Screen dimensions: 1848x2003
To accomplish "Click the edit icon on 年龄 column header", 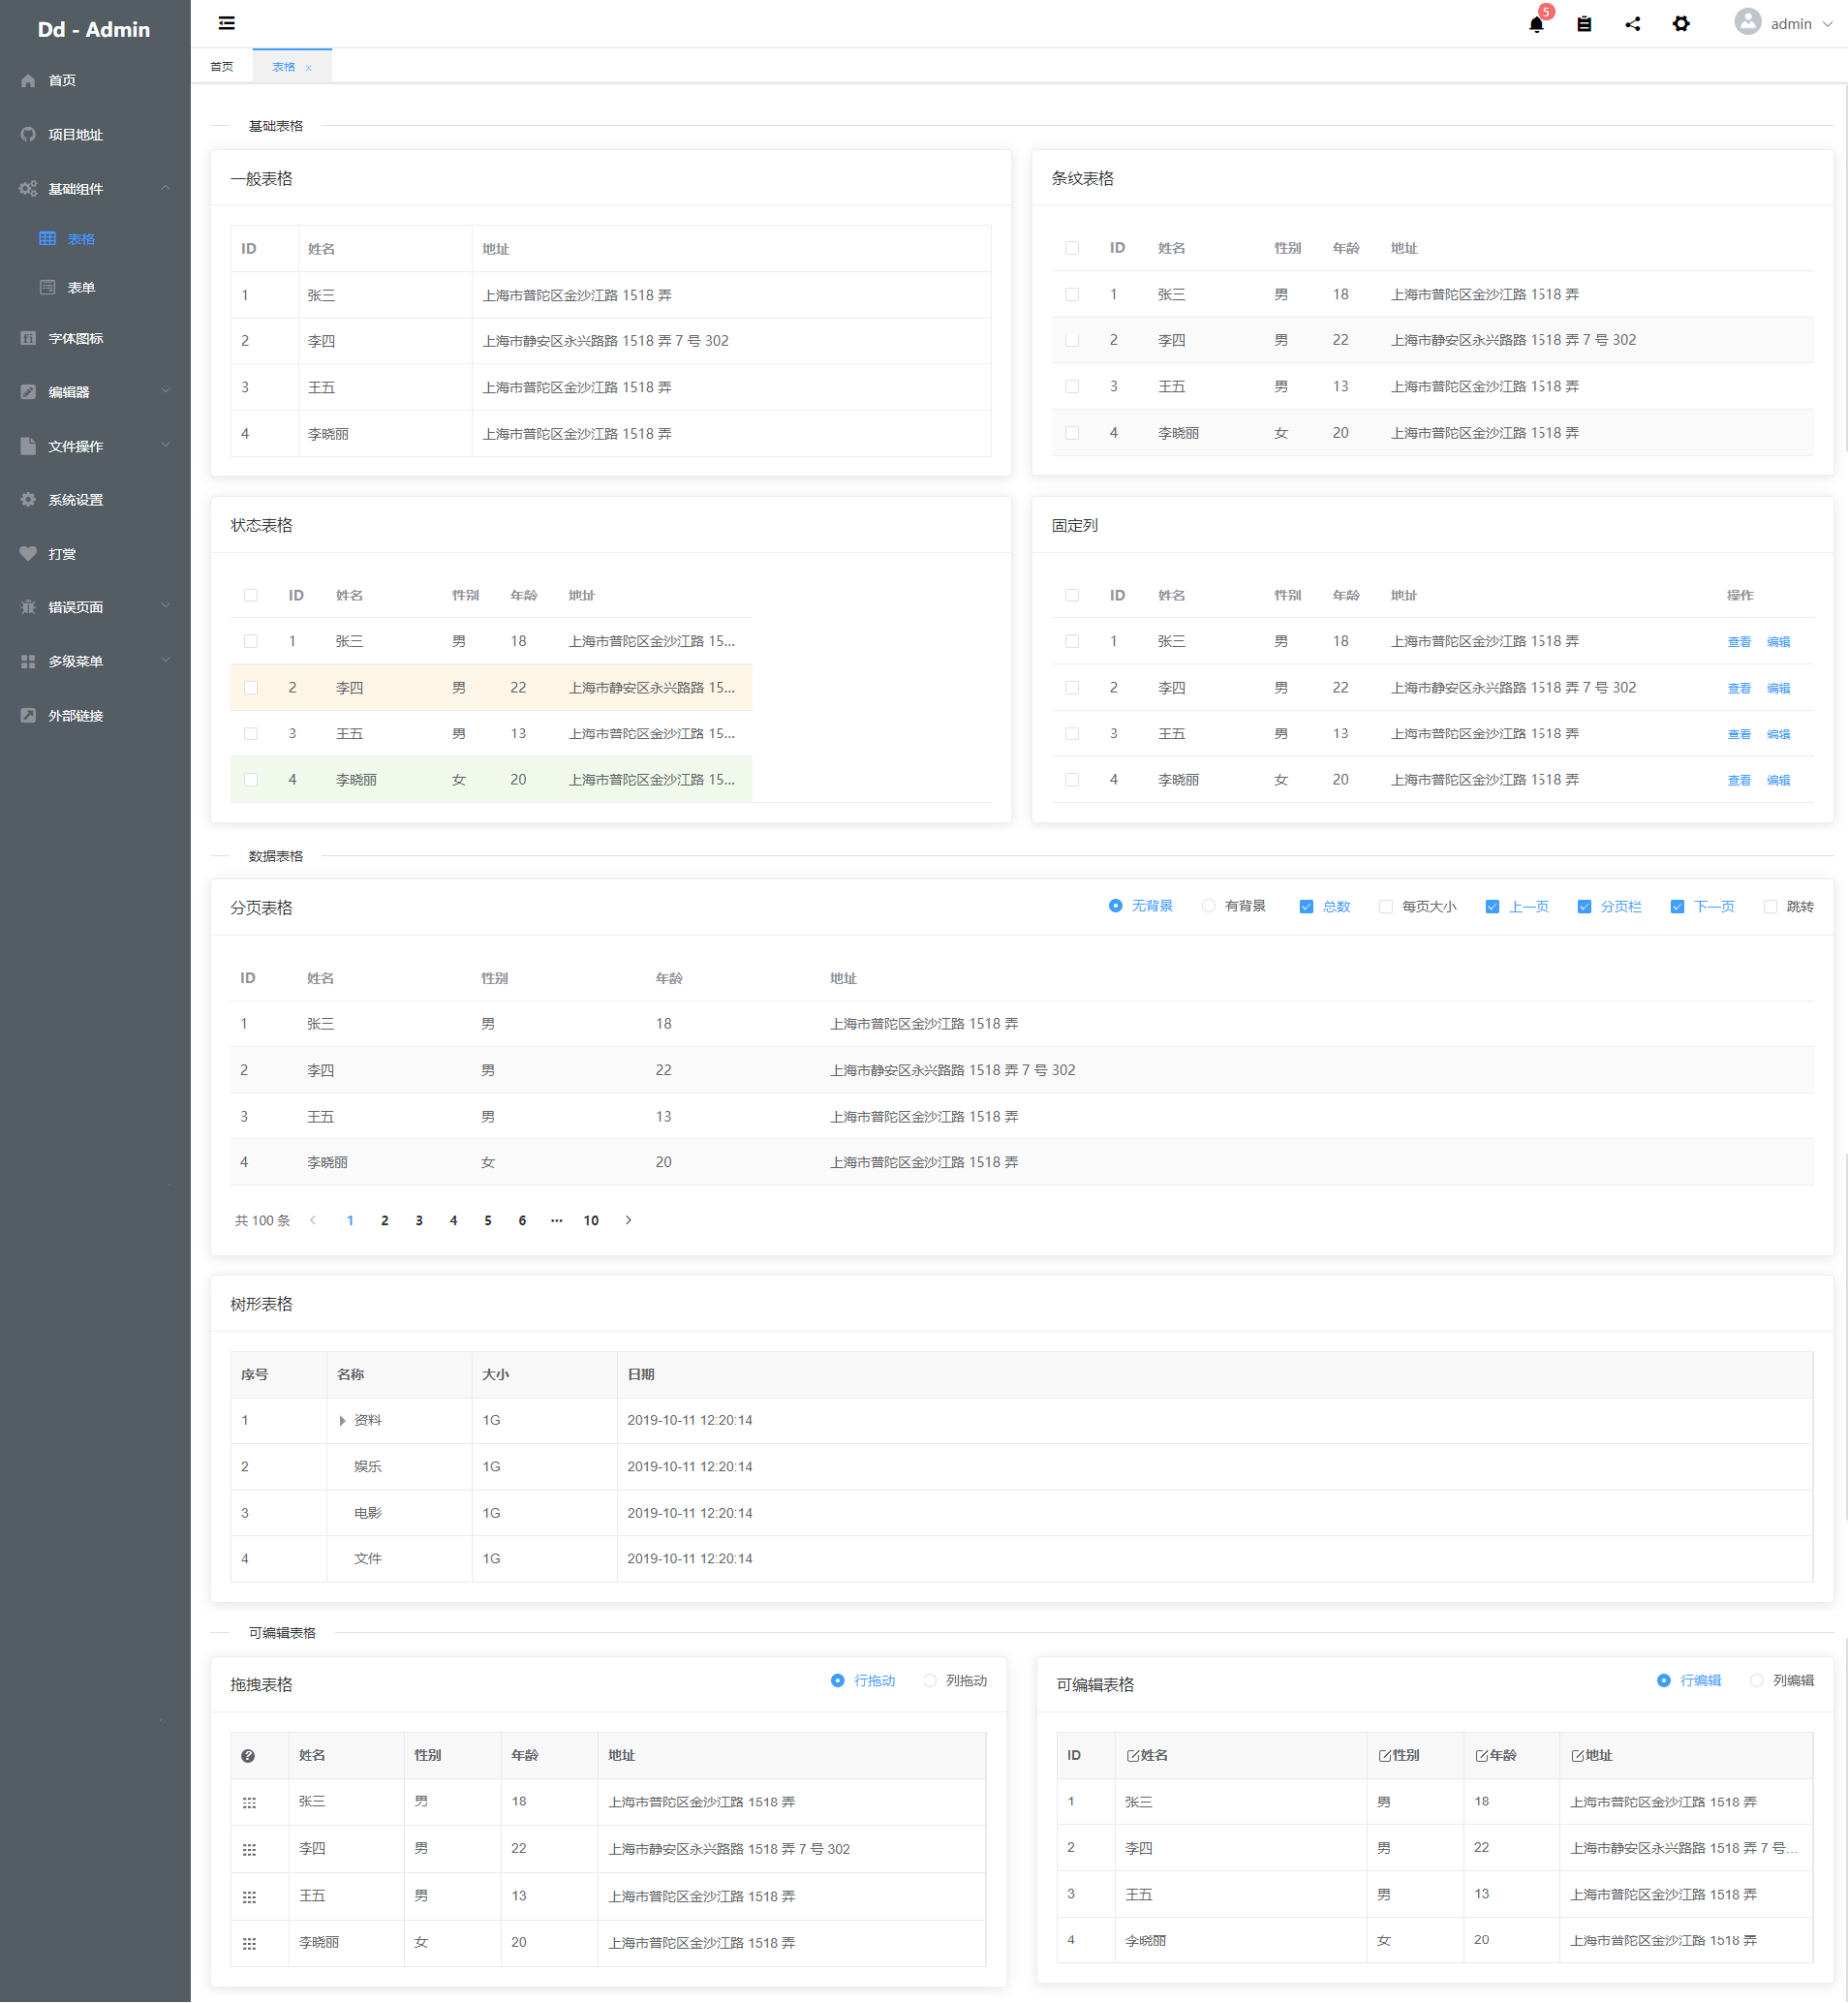I will click(1481, 1756).
